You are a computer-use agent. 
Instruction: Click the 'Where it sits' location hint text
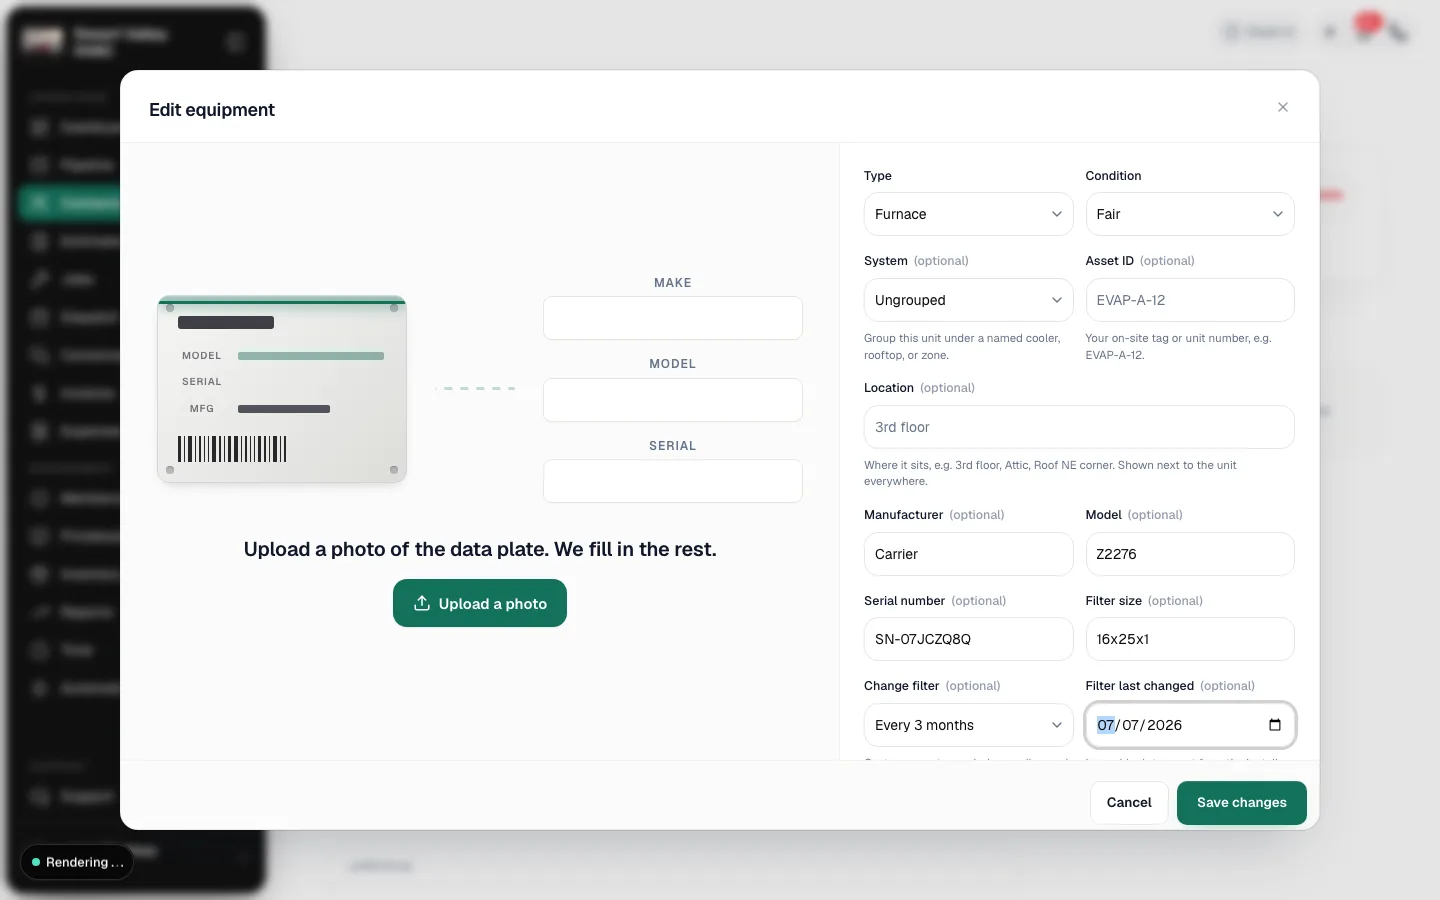pos(1050,473)
